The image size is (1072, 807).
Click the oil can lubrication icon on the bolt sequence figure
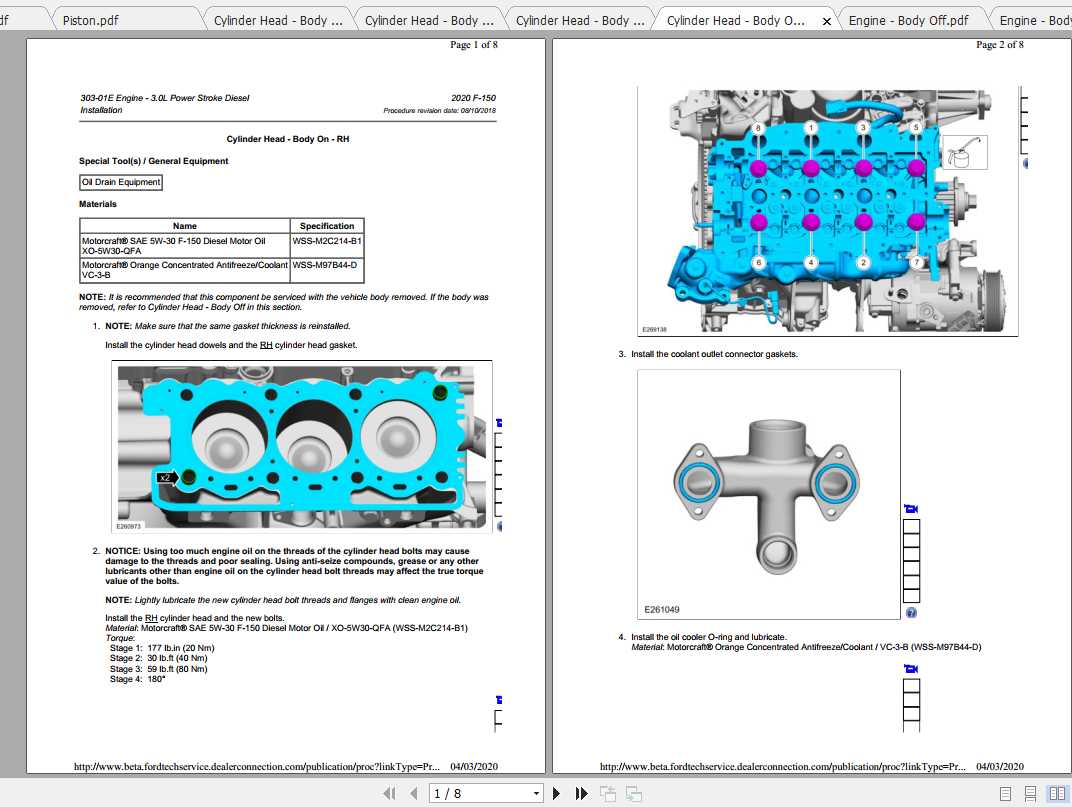965,153
